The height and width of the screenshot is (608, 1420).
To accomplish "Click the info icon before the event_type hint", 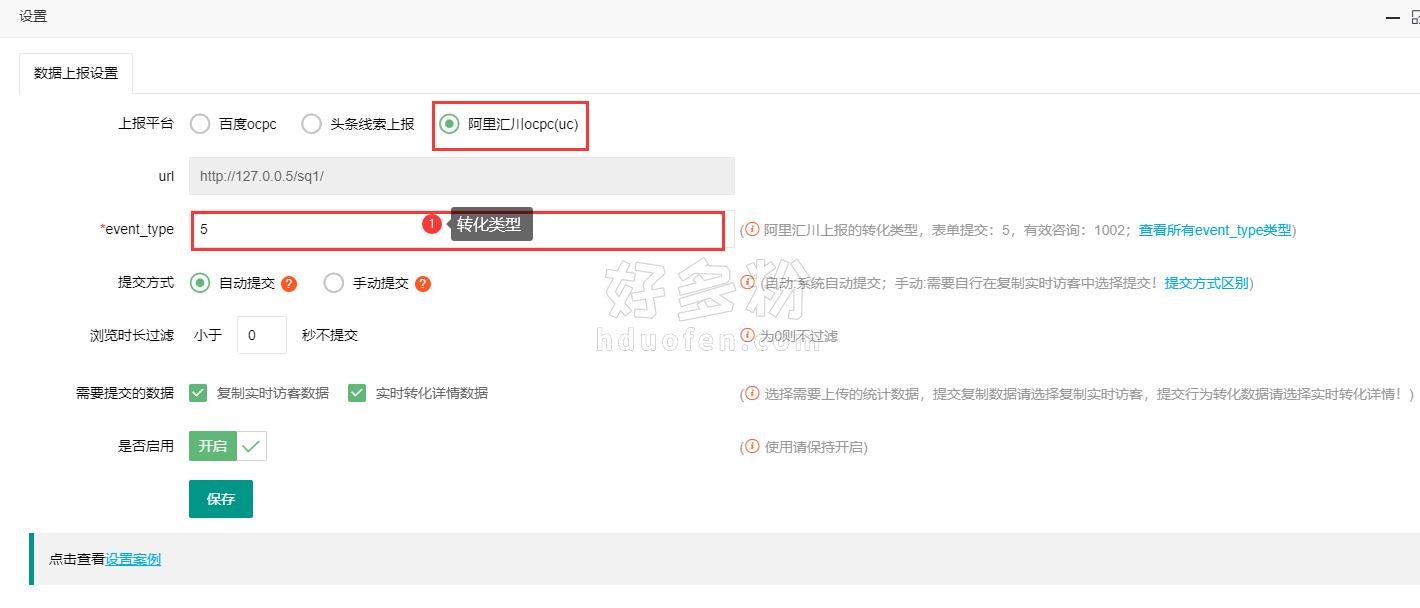I will 752,230.
